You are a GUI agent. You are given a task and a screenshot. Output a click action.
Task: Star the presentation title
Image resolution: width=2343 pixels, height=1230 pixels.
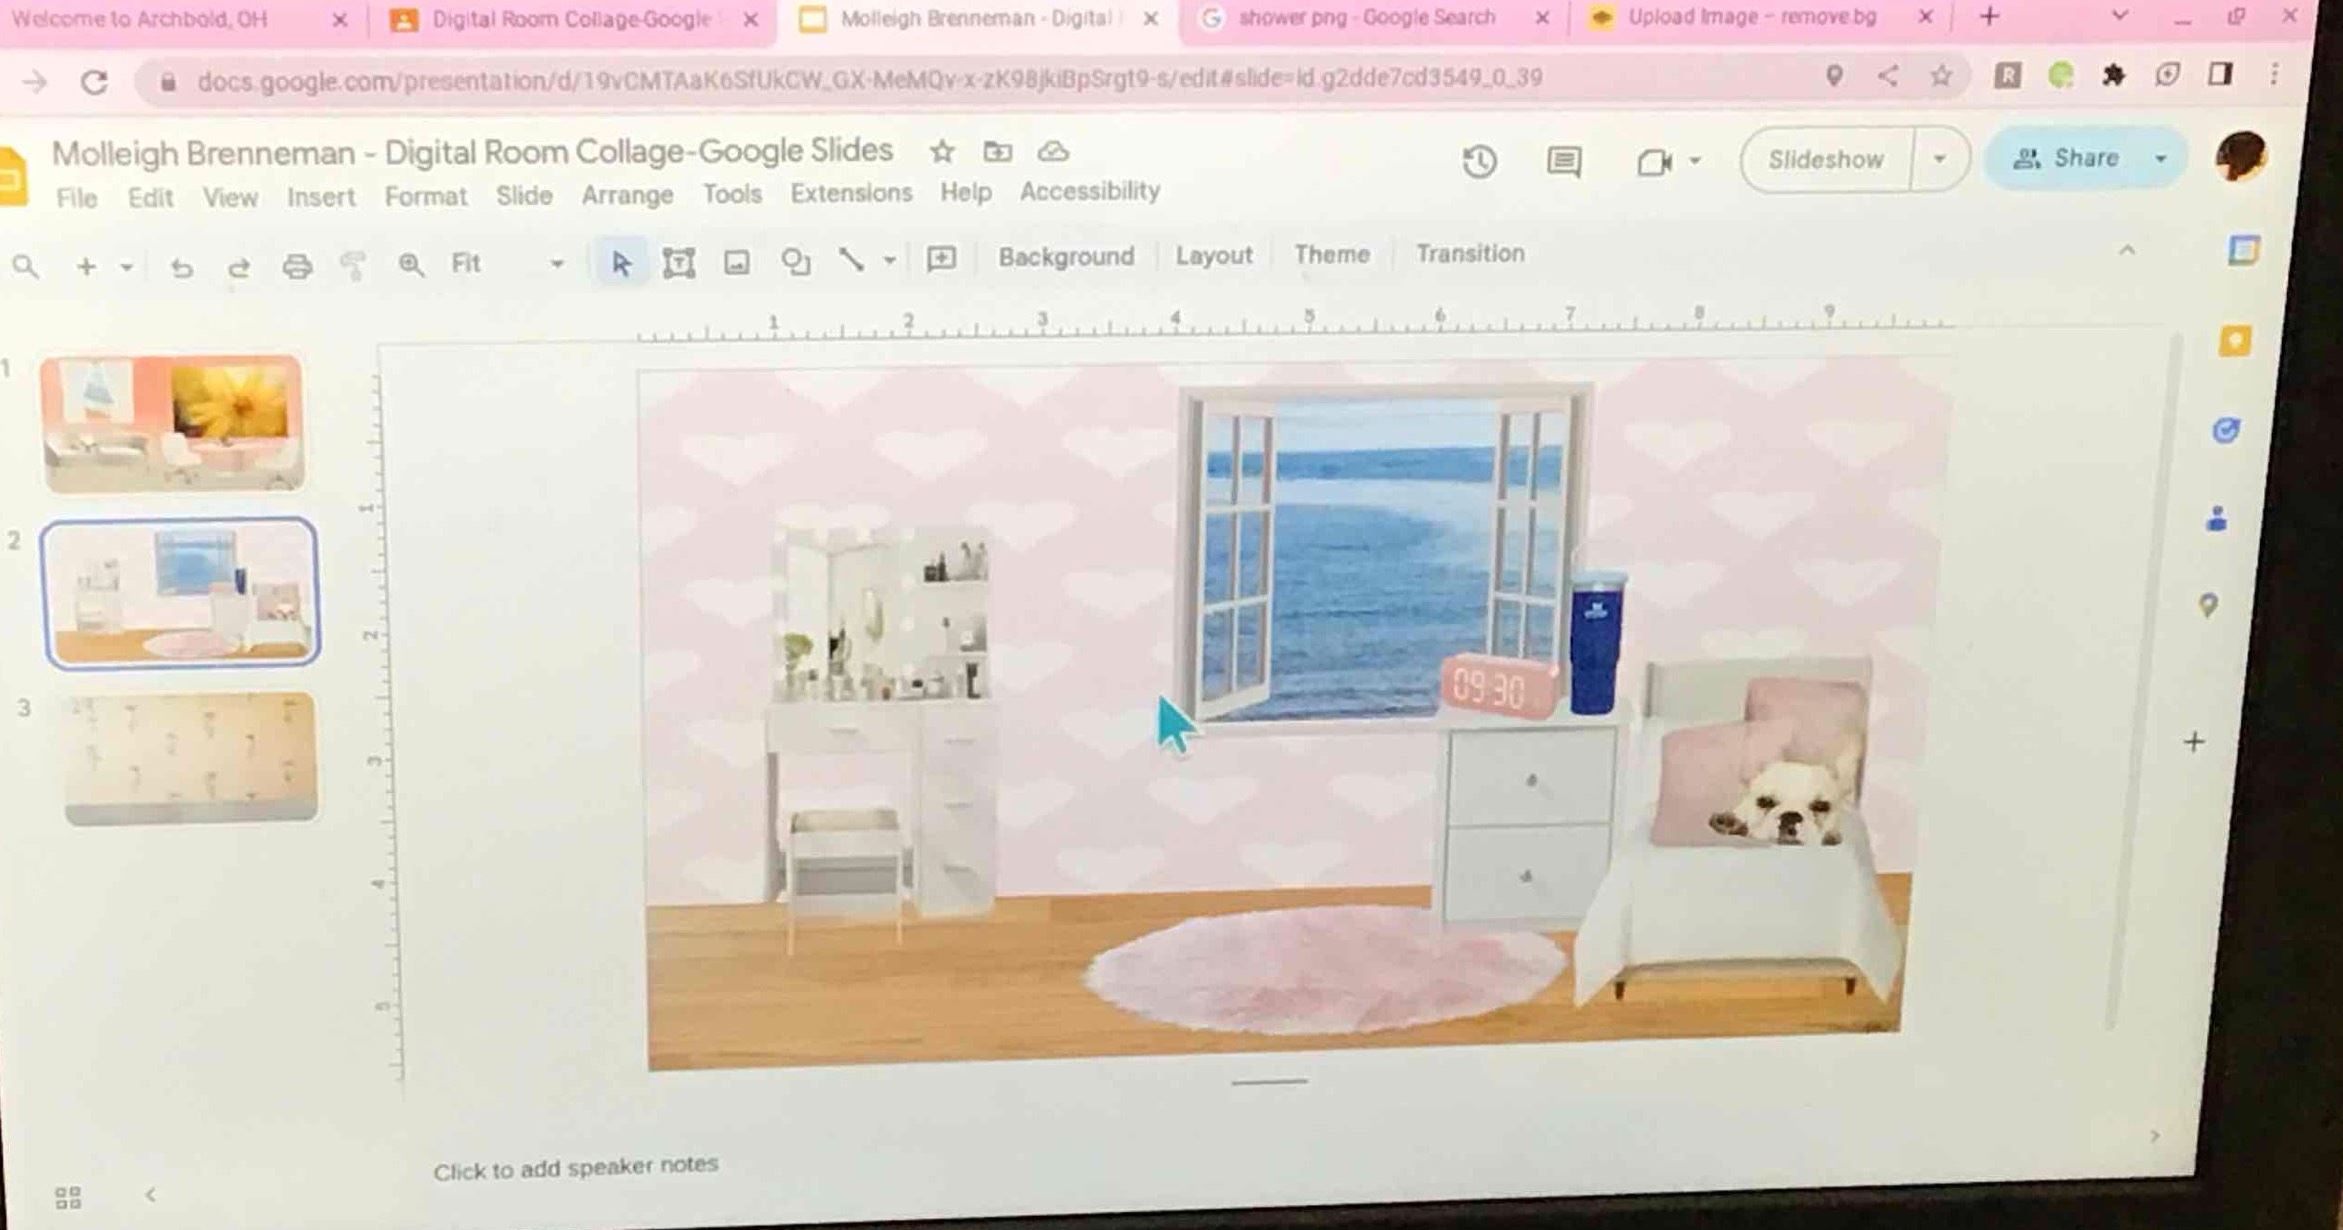941,152
